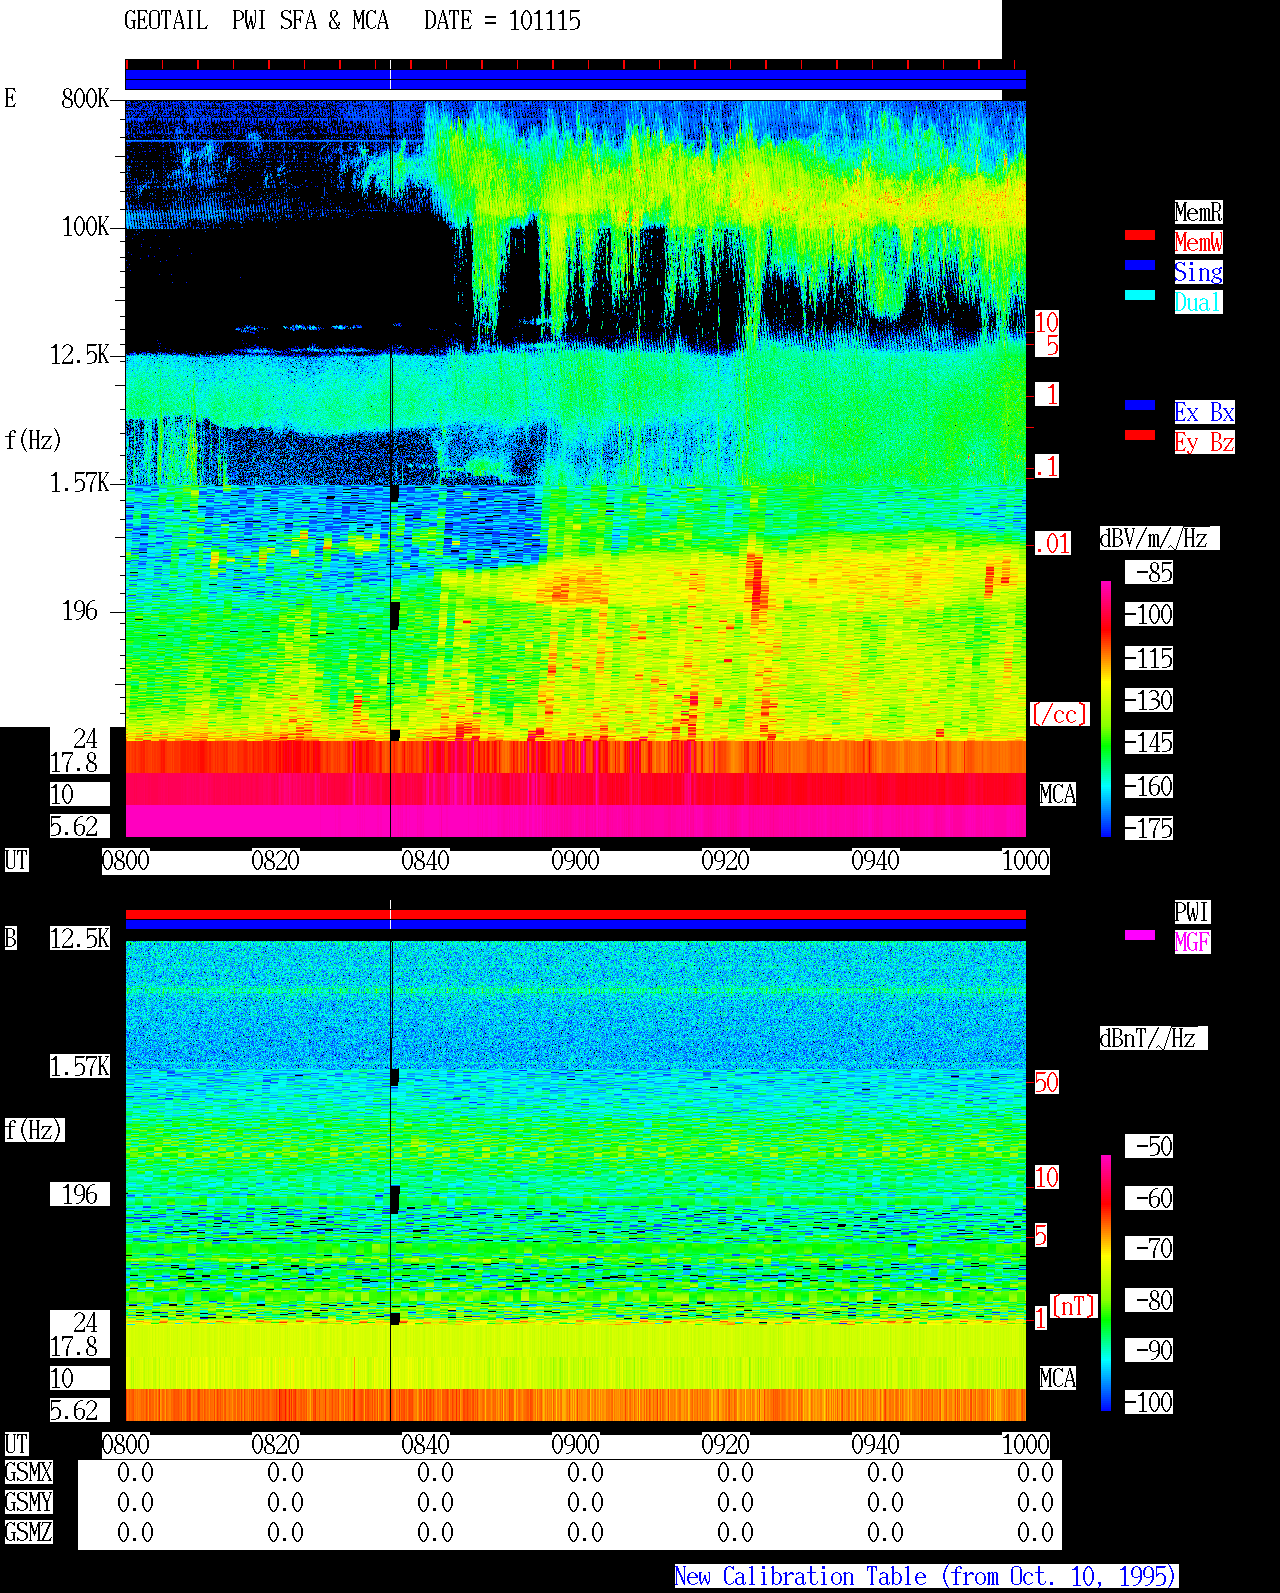Click the 0920 tick under the E panel
The width and height of the screenshot is (1280, 1593).
(725, 861)
